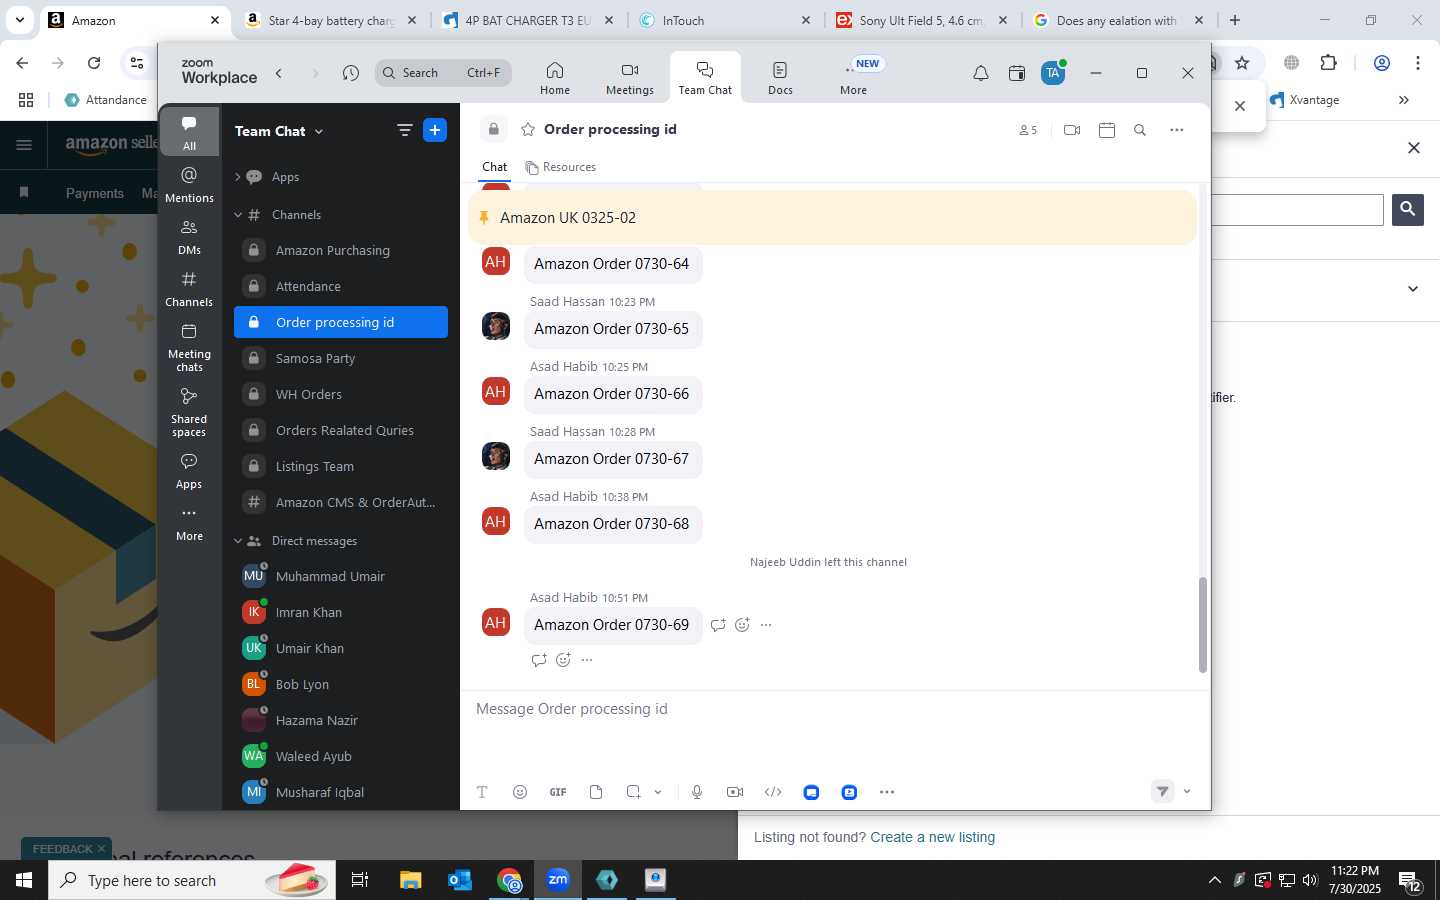Open the chat with Bob Lyon

pyautogui.click(x=340, y=684)
